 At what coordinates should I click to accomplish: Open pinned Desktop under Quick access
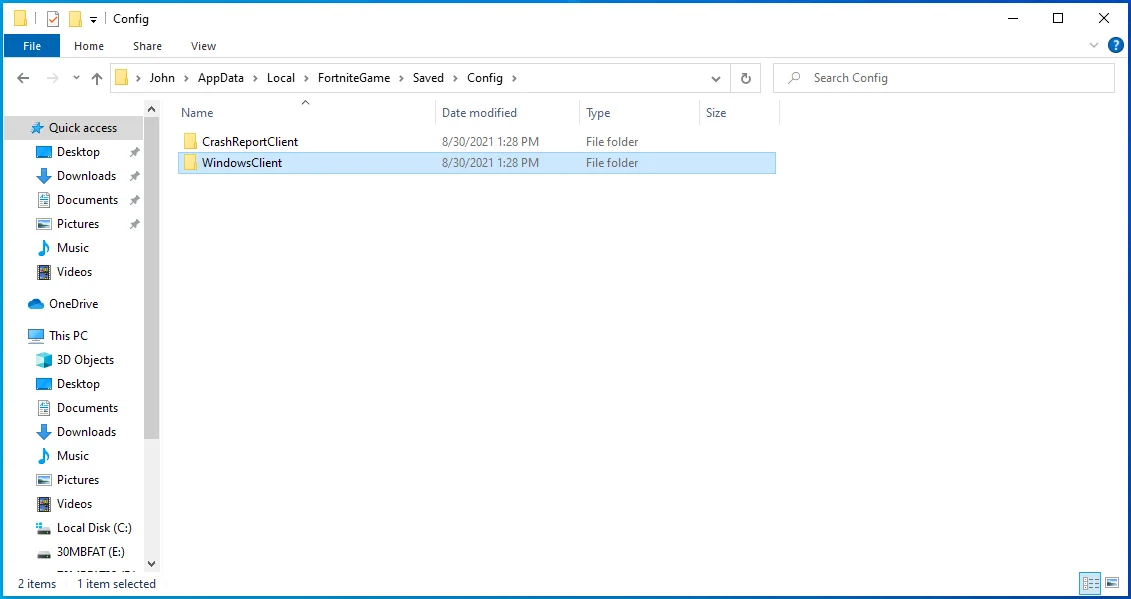coord(78,152)
